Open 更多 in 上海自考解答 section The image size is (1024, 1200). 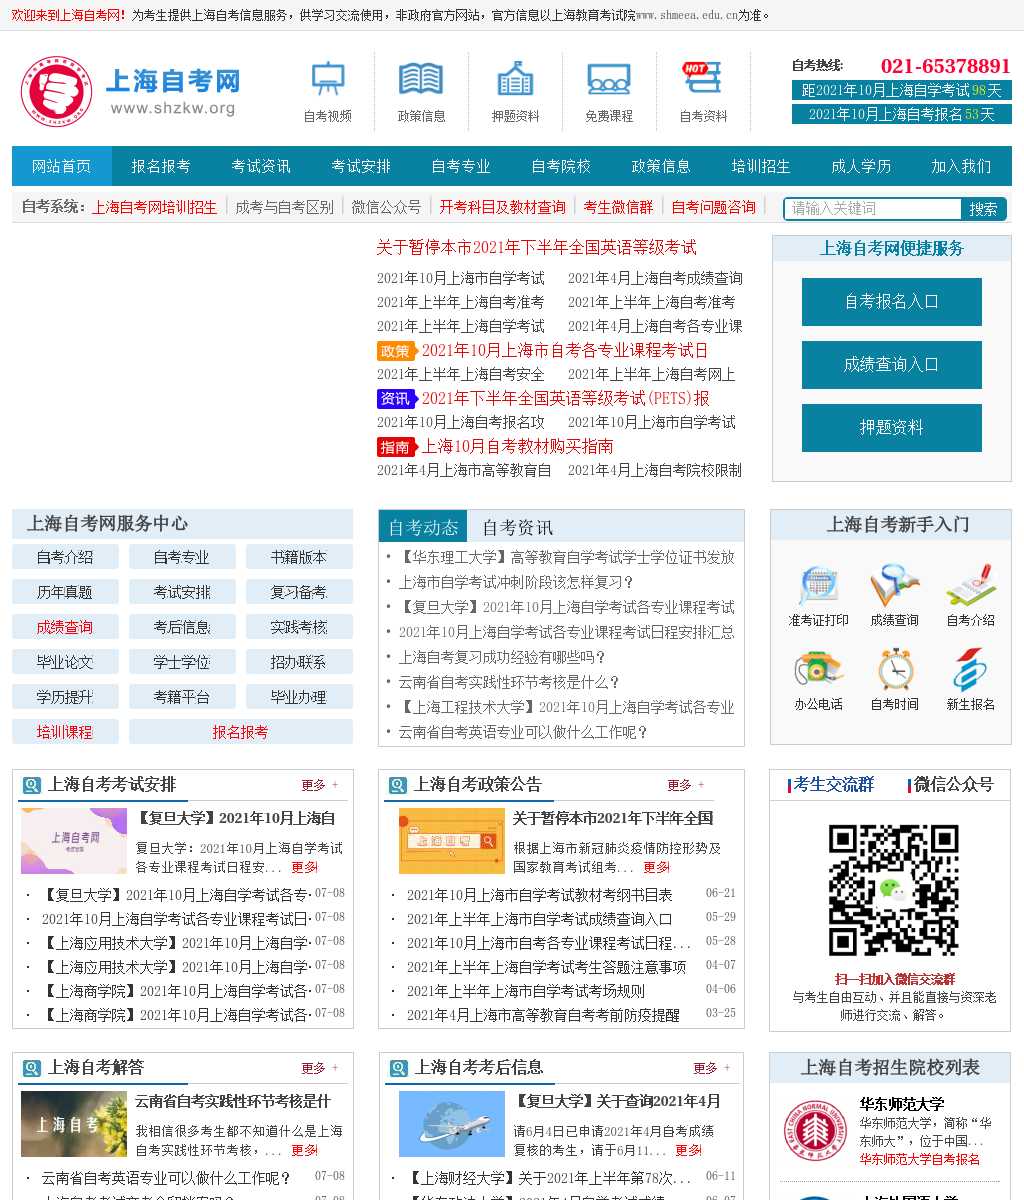click(319, 1068)
